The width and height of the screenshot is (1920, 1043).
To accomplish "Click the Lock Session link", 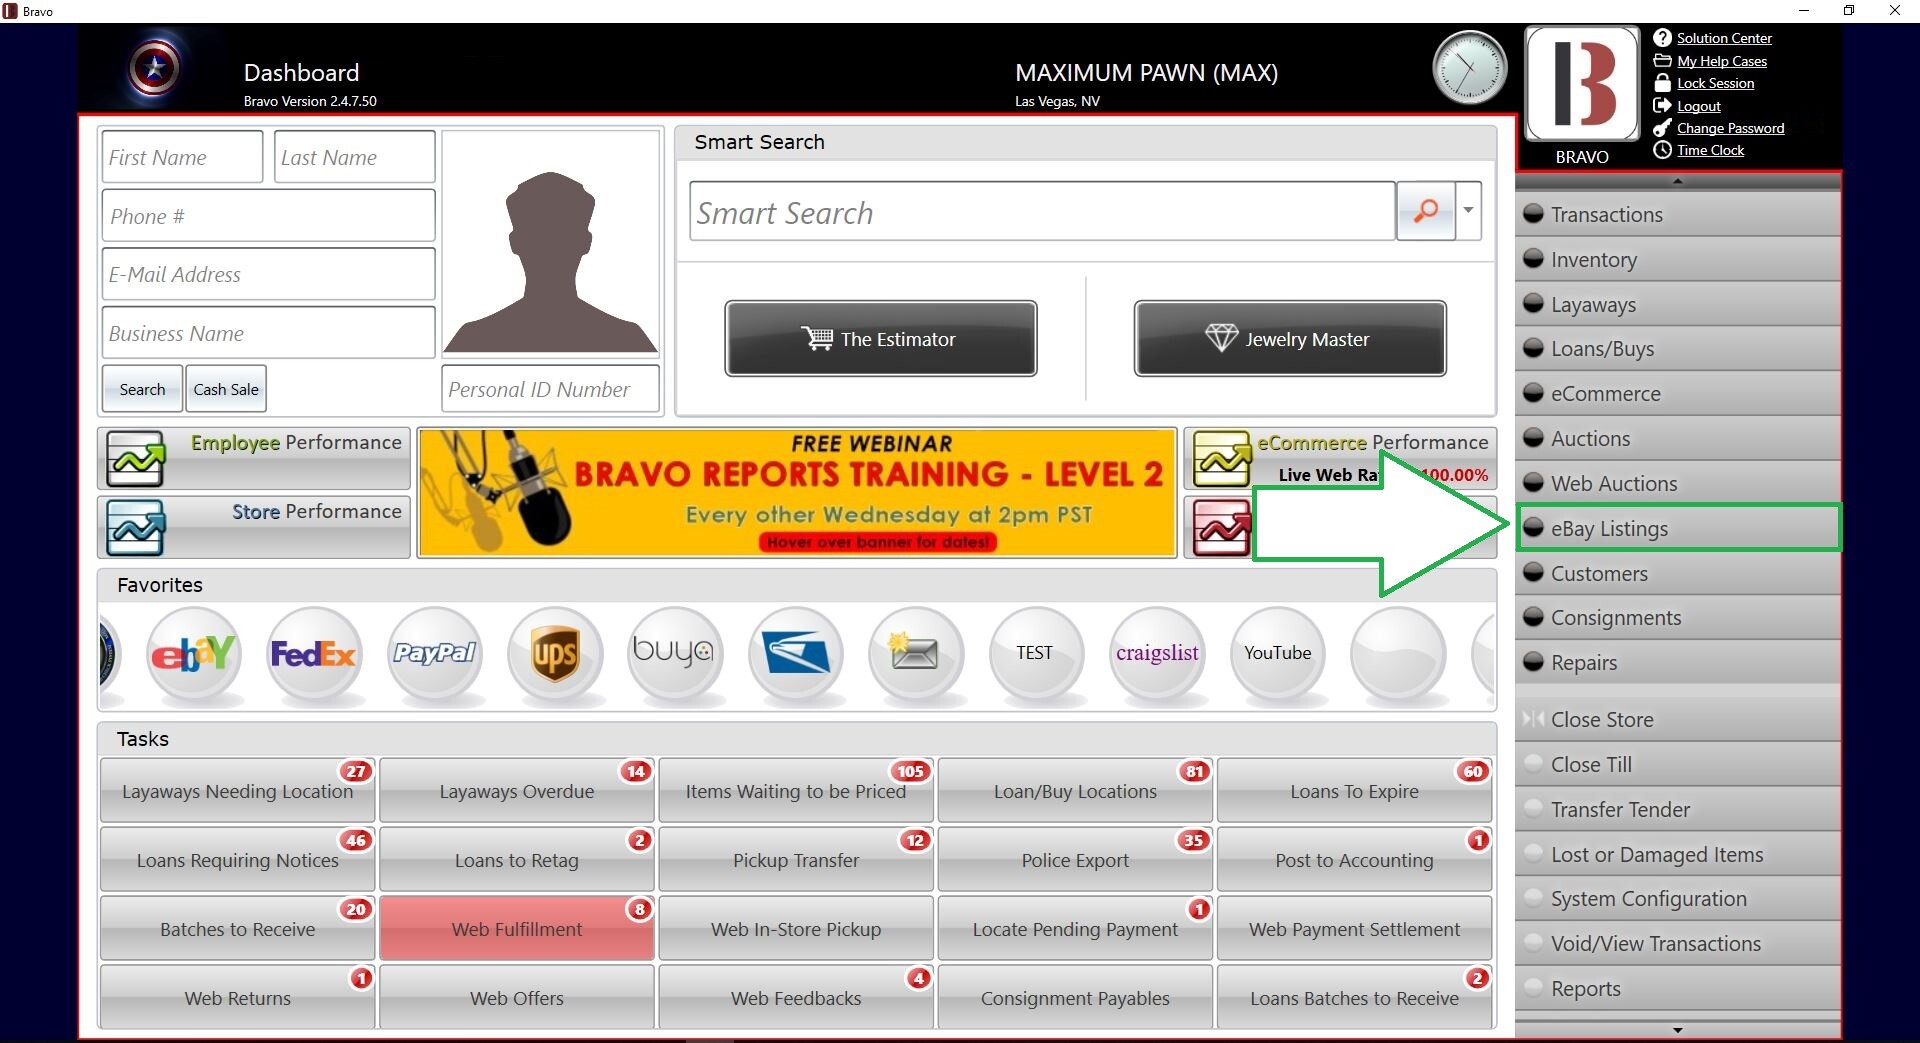I will (1715, 83).
